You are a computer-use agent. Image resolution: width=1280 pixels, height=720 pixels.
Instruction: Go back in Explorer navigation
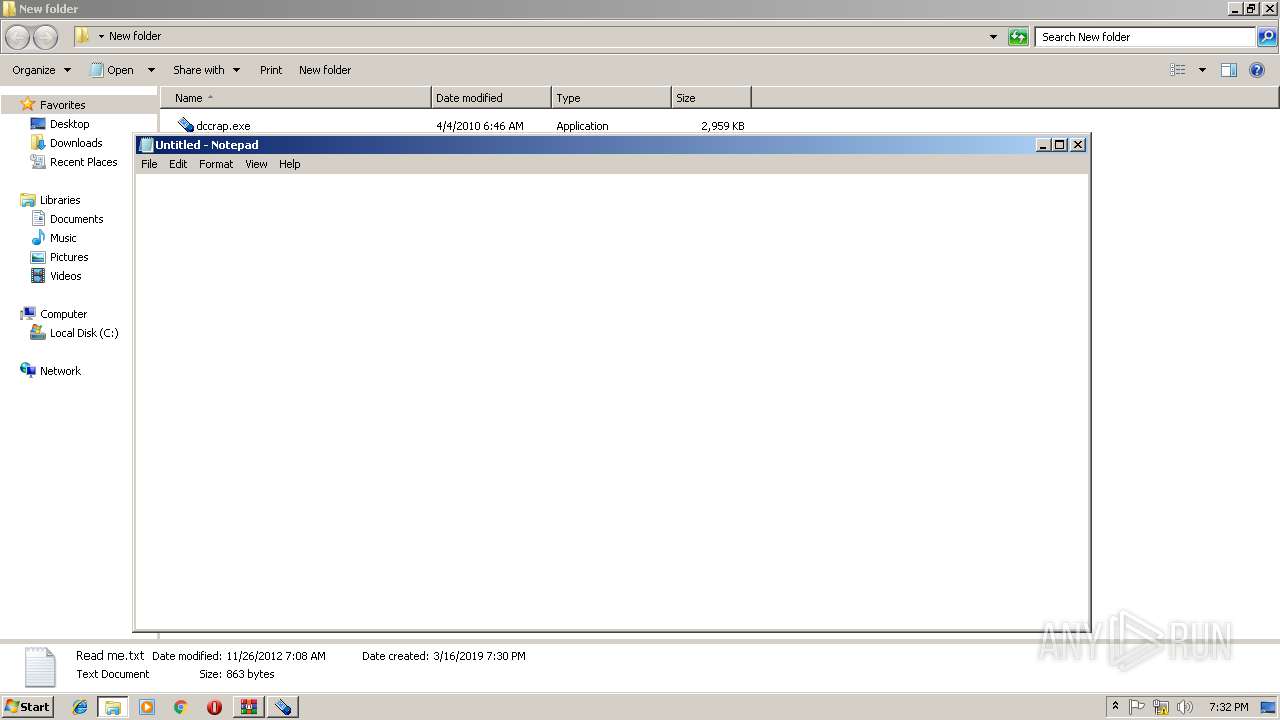click(17, 37)
